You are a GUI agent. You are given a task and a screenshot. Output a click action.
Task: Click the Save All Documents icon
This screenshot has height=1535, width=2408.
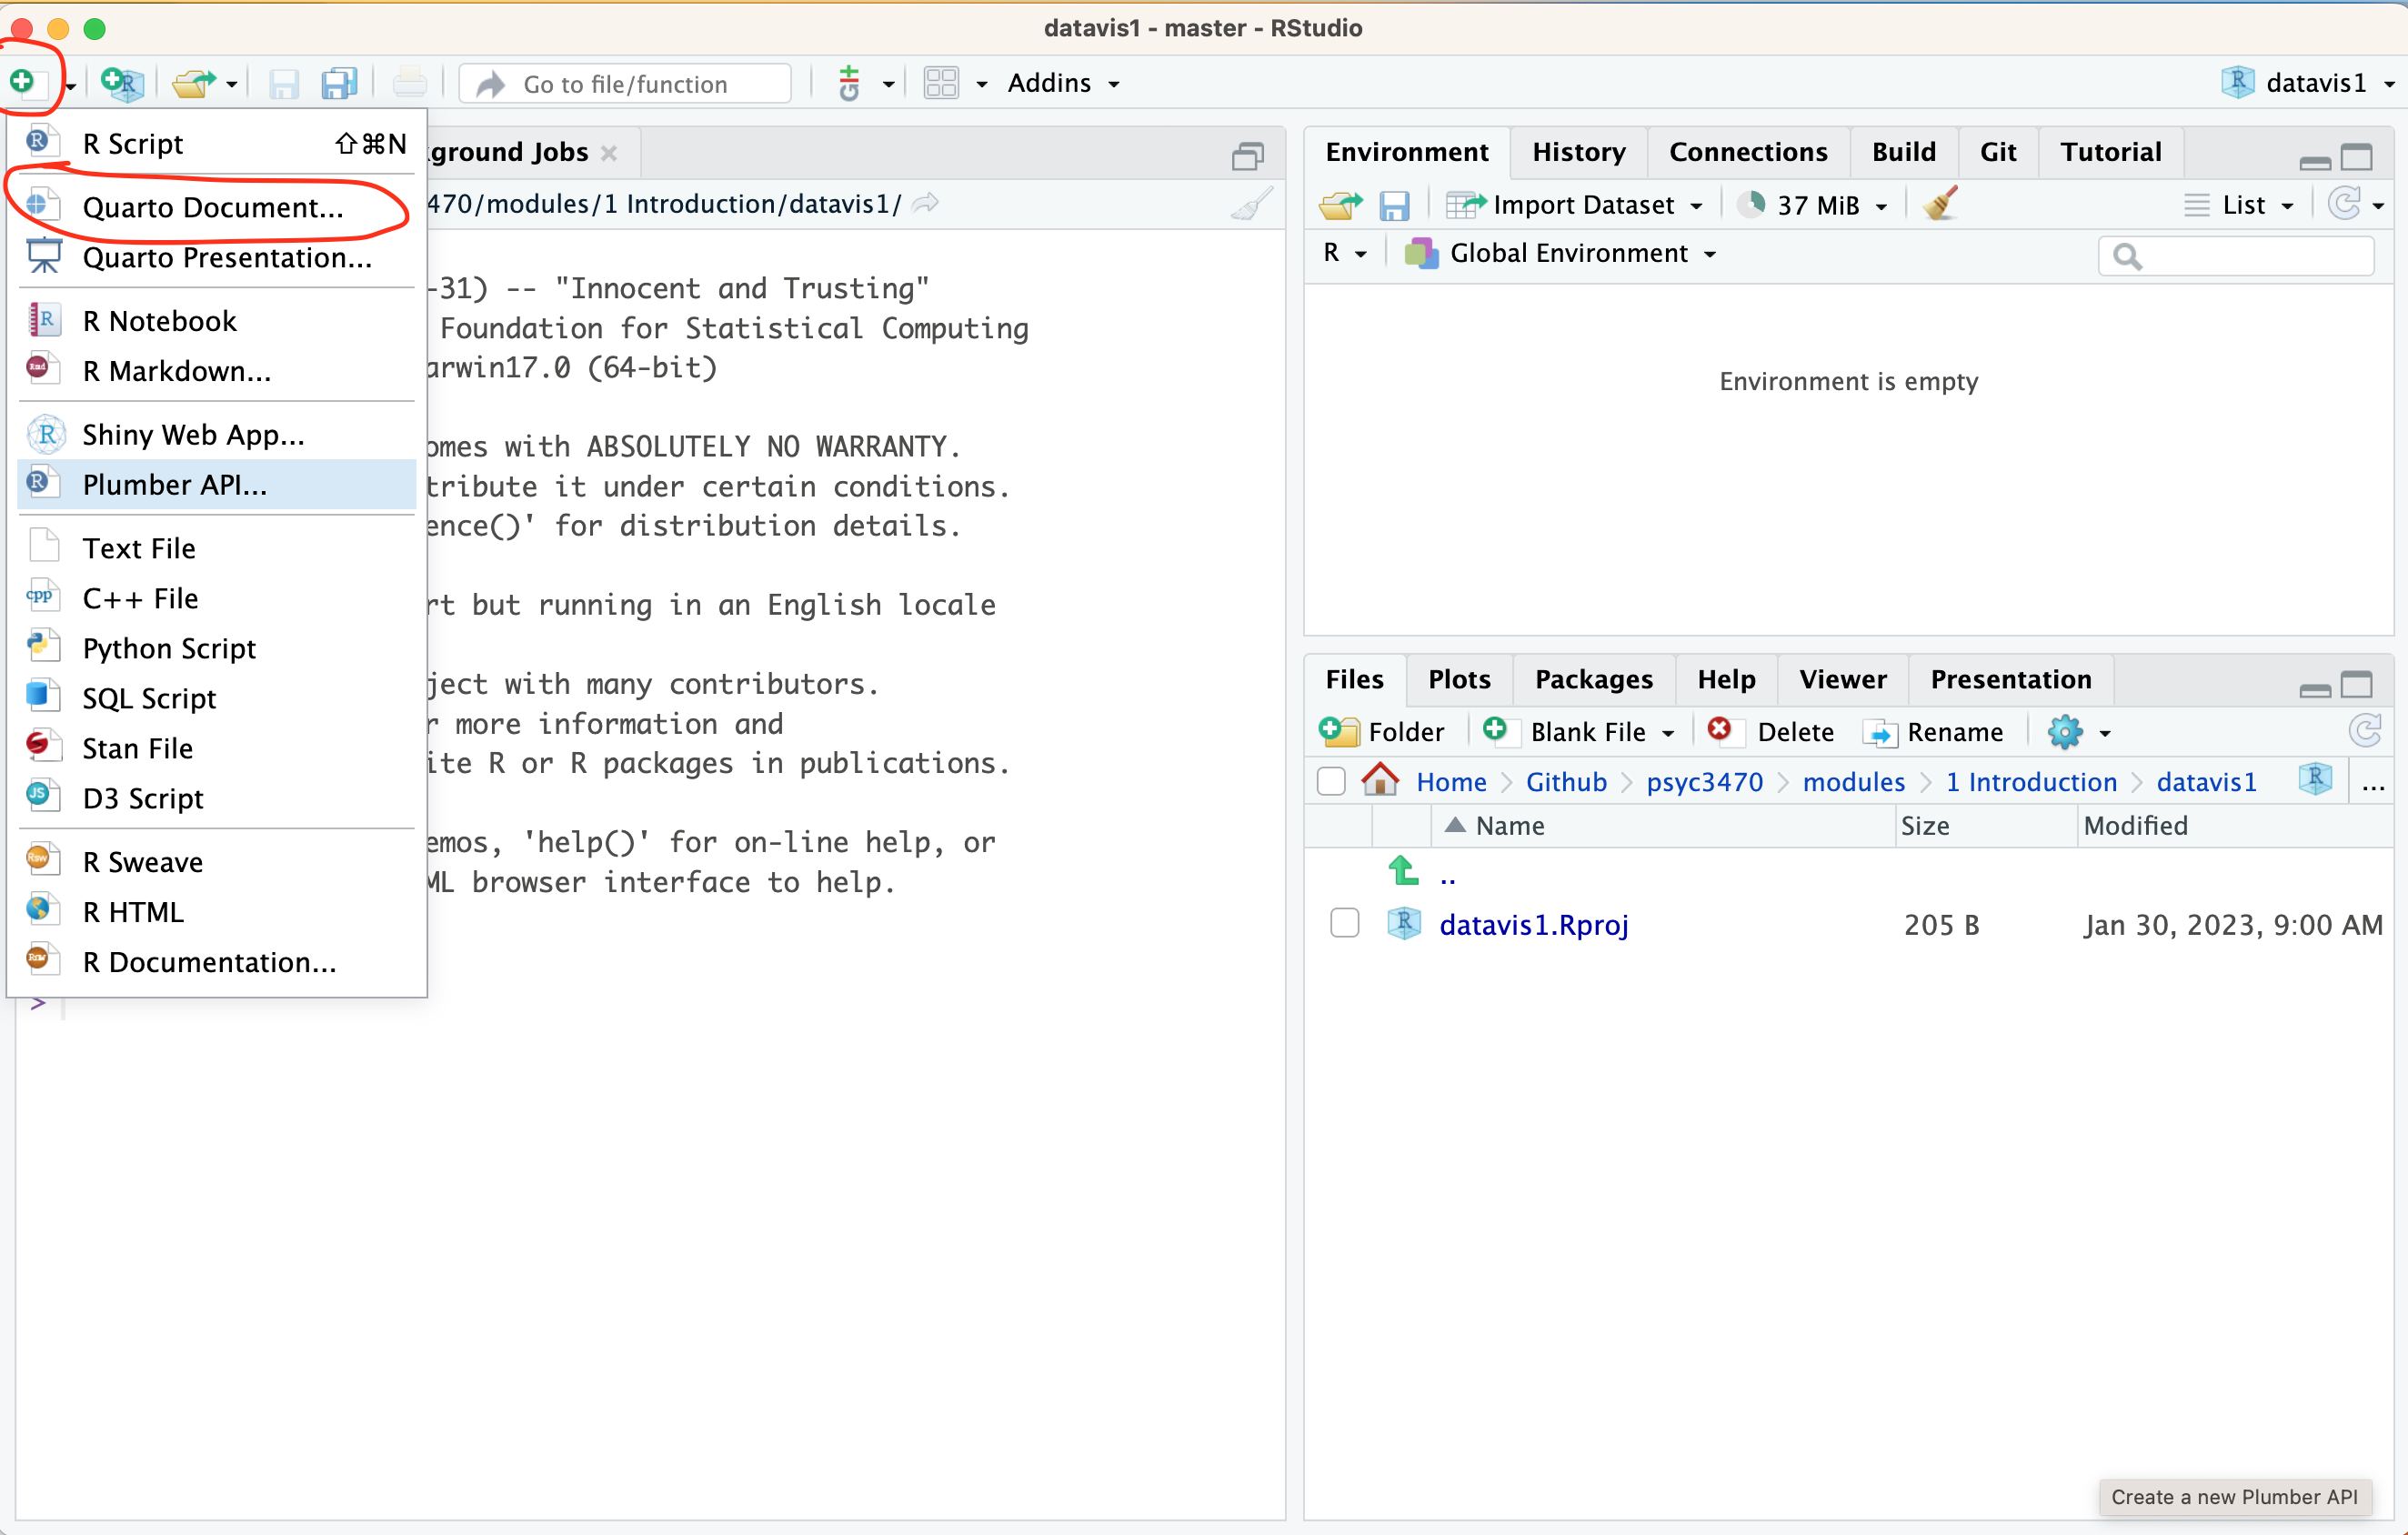[x=339, y=83]
